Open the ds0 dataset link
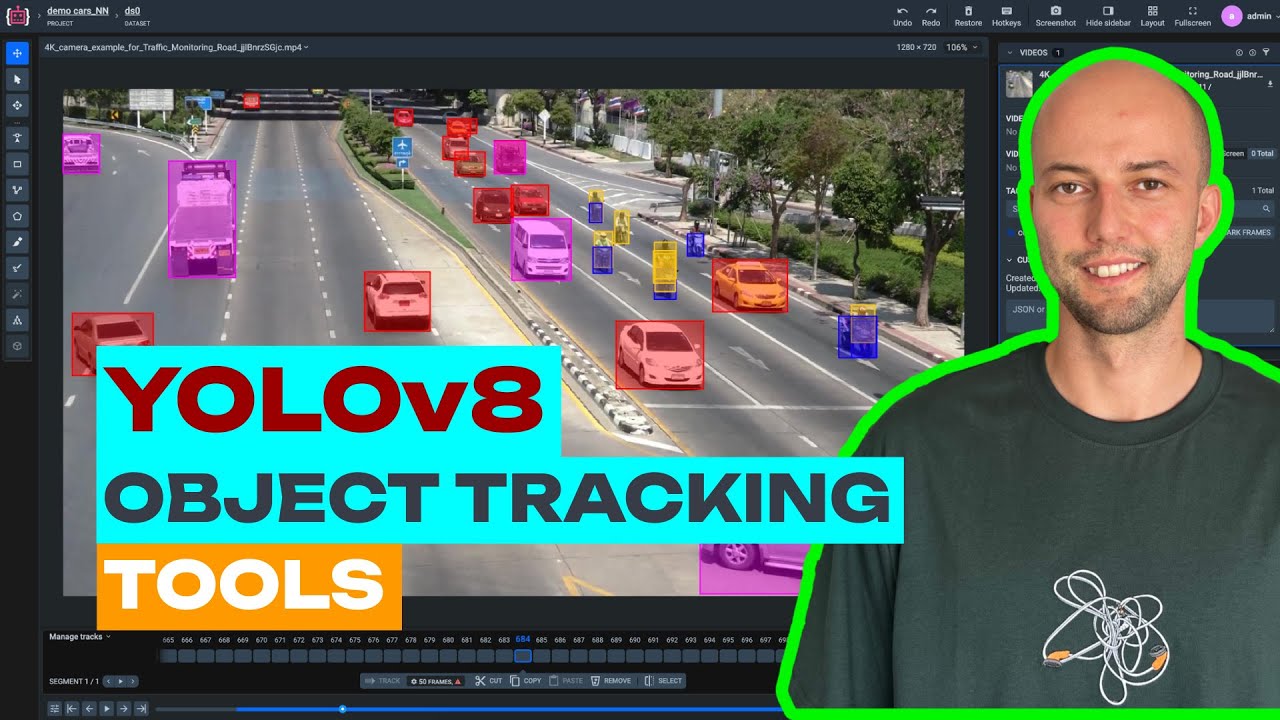 point(132,11)
